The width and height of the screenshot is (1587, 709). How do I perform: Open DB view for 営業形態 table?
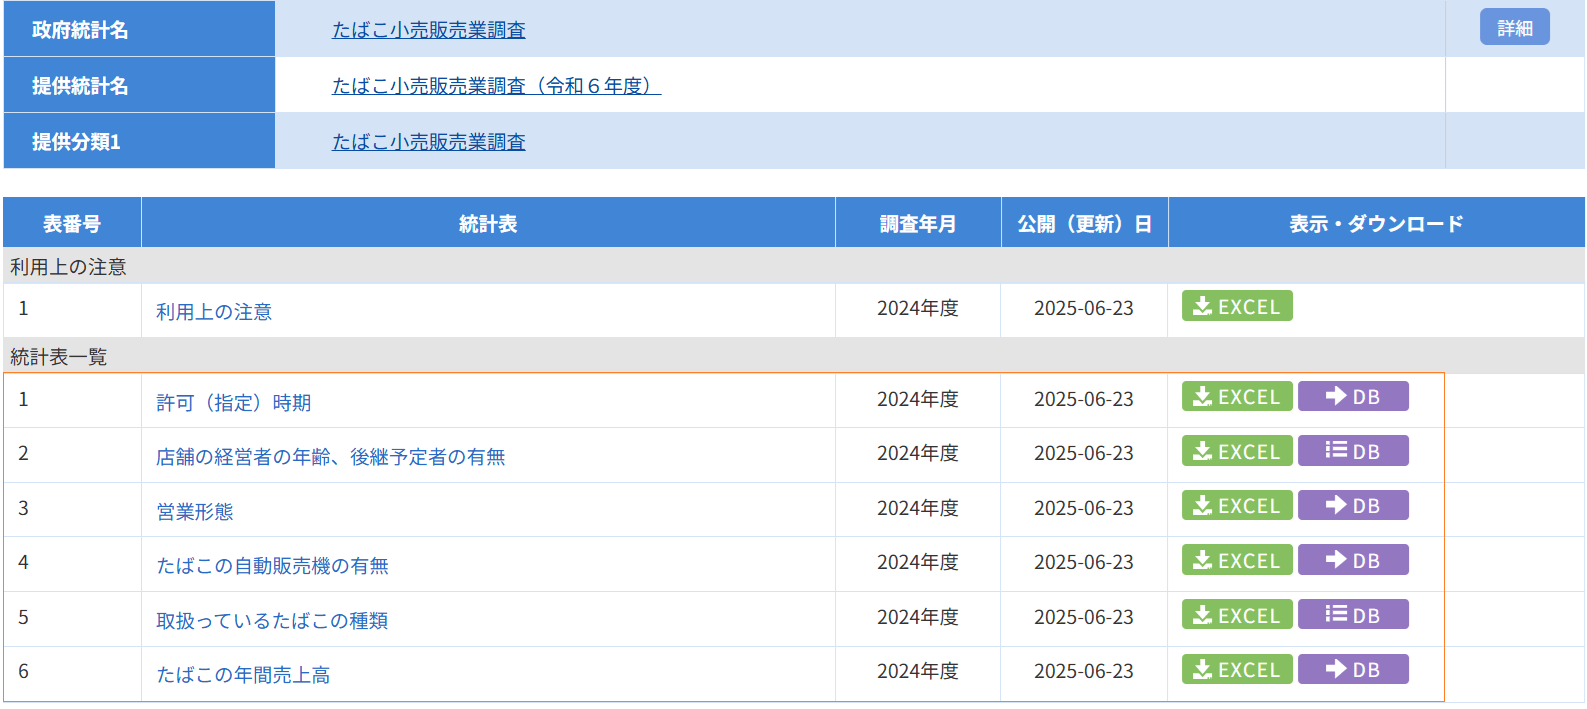[1352, 506]
